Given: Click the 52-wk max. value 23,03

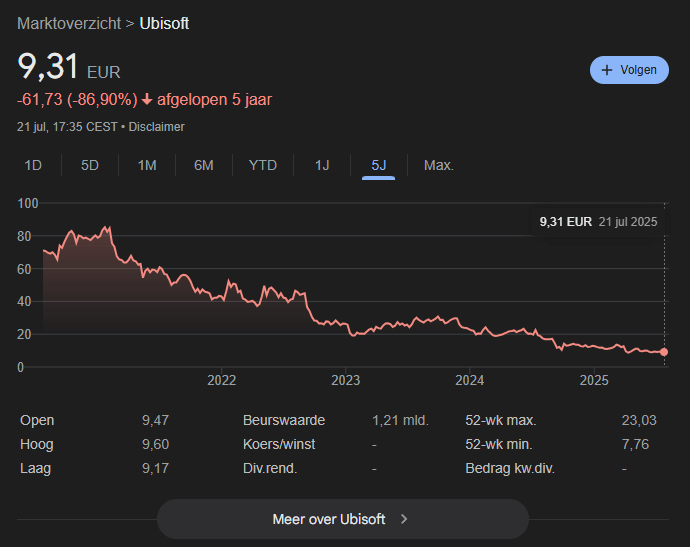Looking at the screenshot, I should click(x=639, y=420).
